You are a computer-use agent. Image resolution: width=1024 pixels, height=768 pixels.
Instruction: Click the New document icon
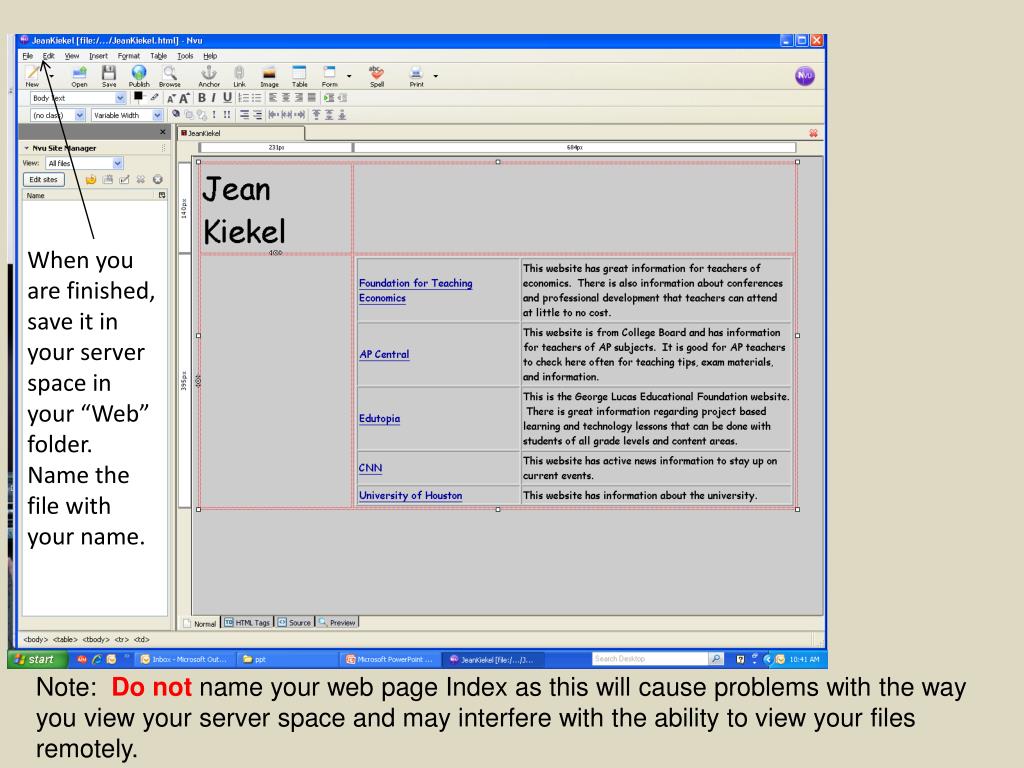[x=32, y=74]
